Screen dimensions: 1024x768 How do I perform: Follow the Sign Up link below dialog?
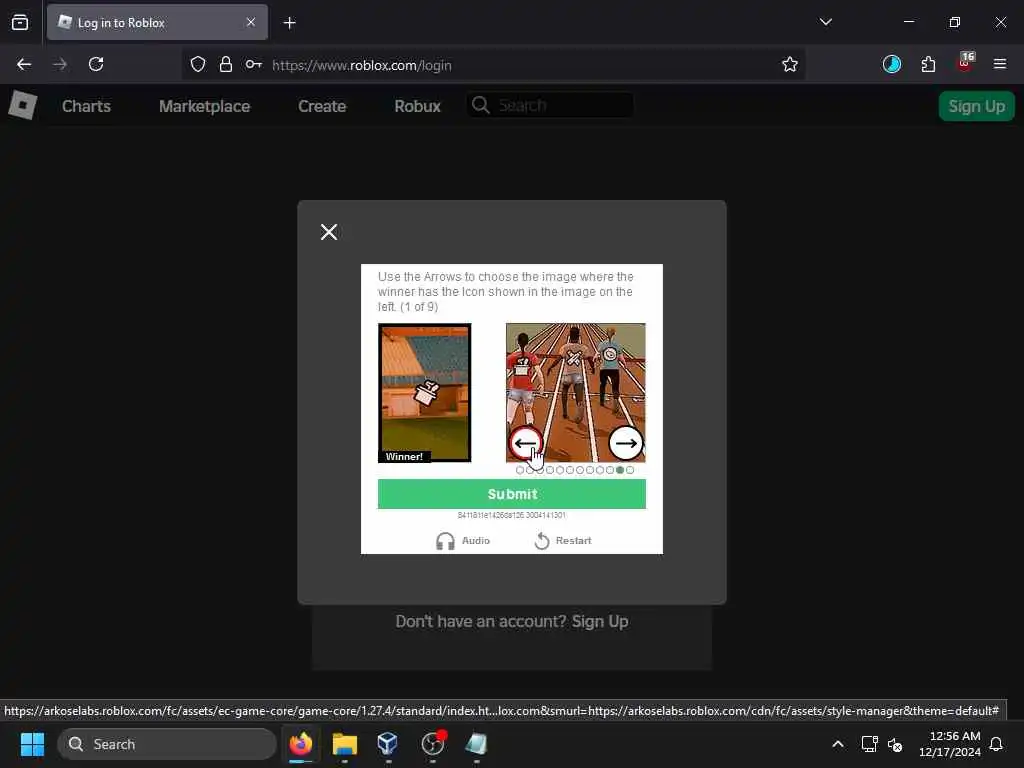tap(600, 621)
